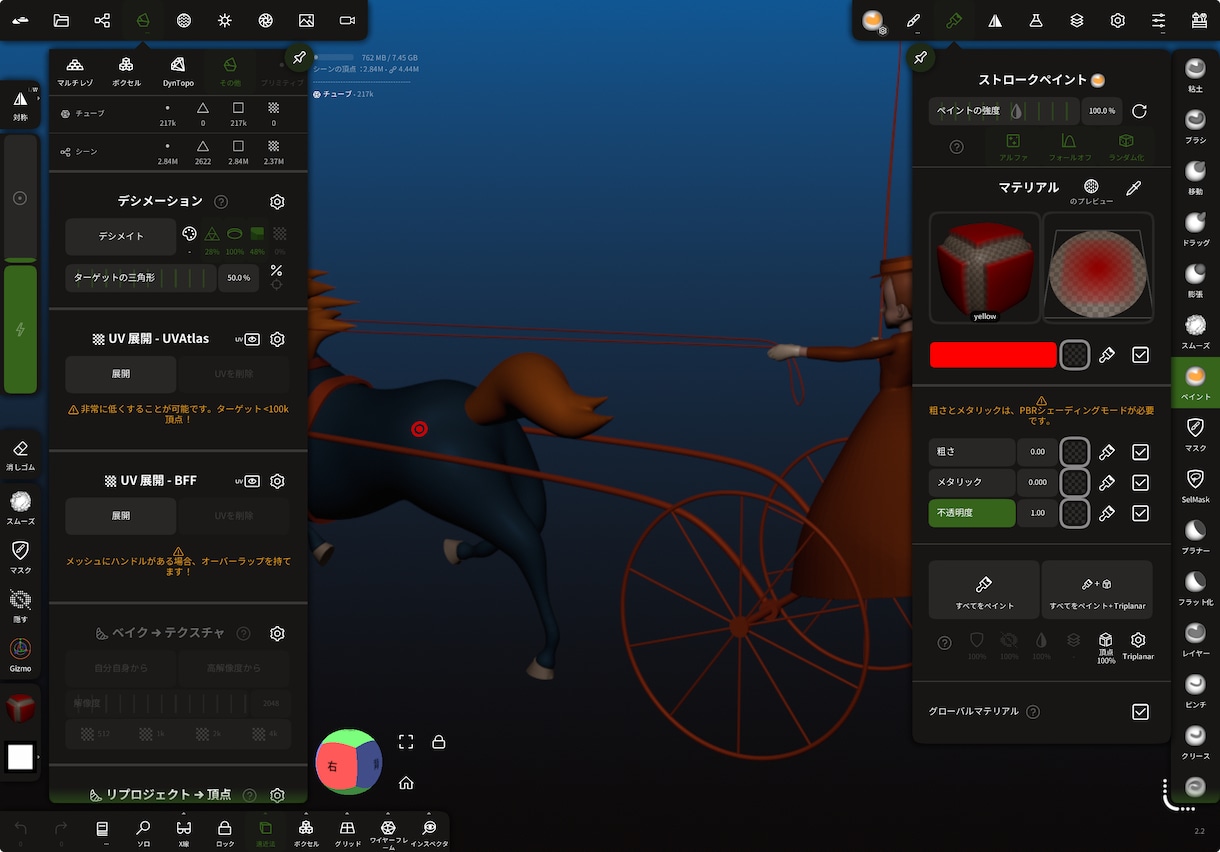This screenshot has width=1220, height=852.
Task: Pick the クリース crease tool
Action: pyautogui.click(x=1195, y=743)
